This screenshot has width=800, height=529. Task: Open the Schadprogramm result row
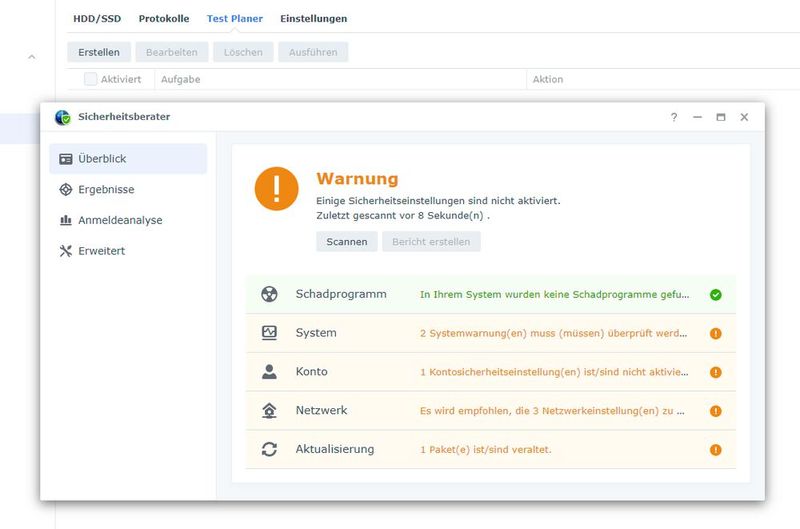click(491, 294)
